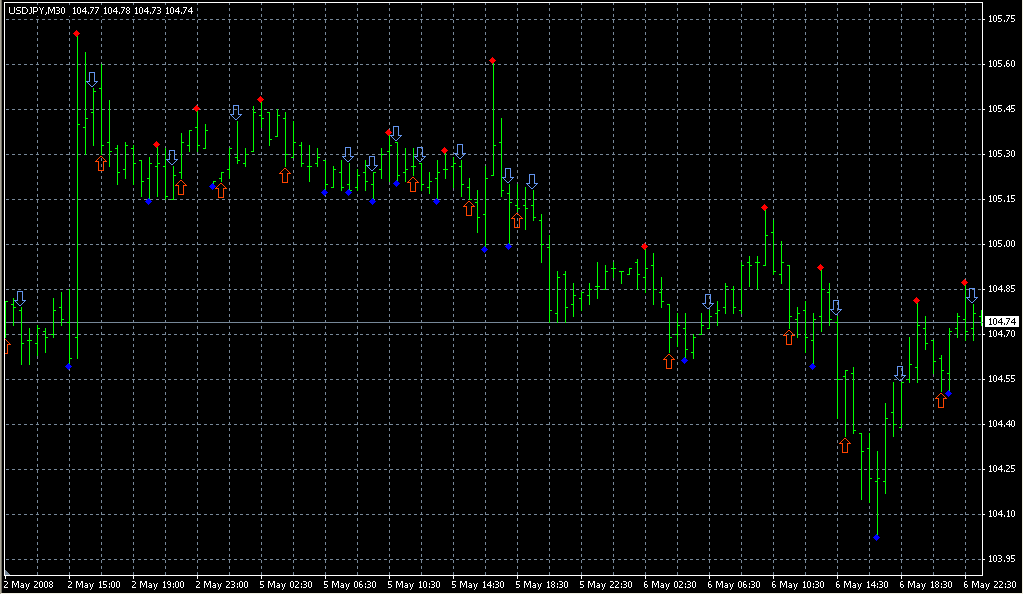
Task: Click the 105.75 price scale label
Action: coord(1001,19)
